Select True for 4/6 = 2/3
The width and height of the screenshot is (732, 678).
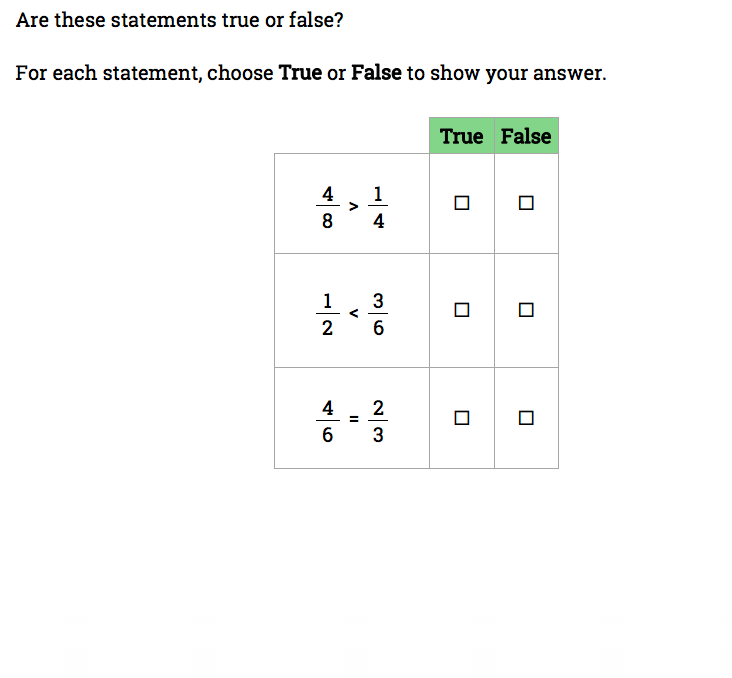pos(461,417)
